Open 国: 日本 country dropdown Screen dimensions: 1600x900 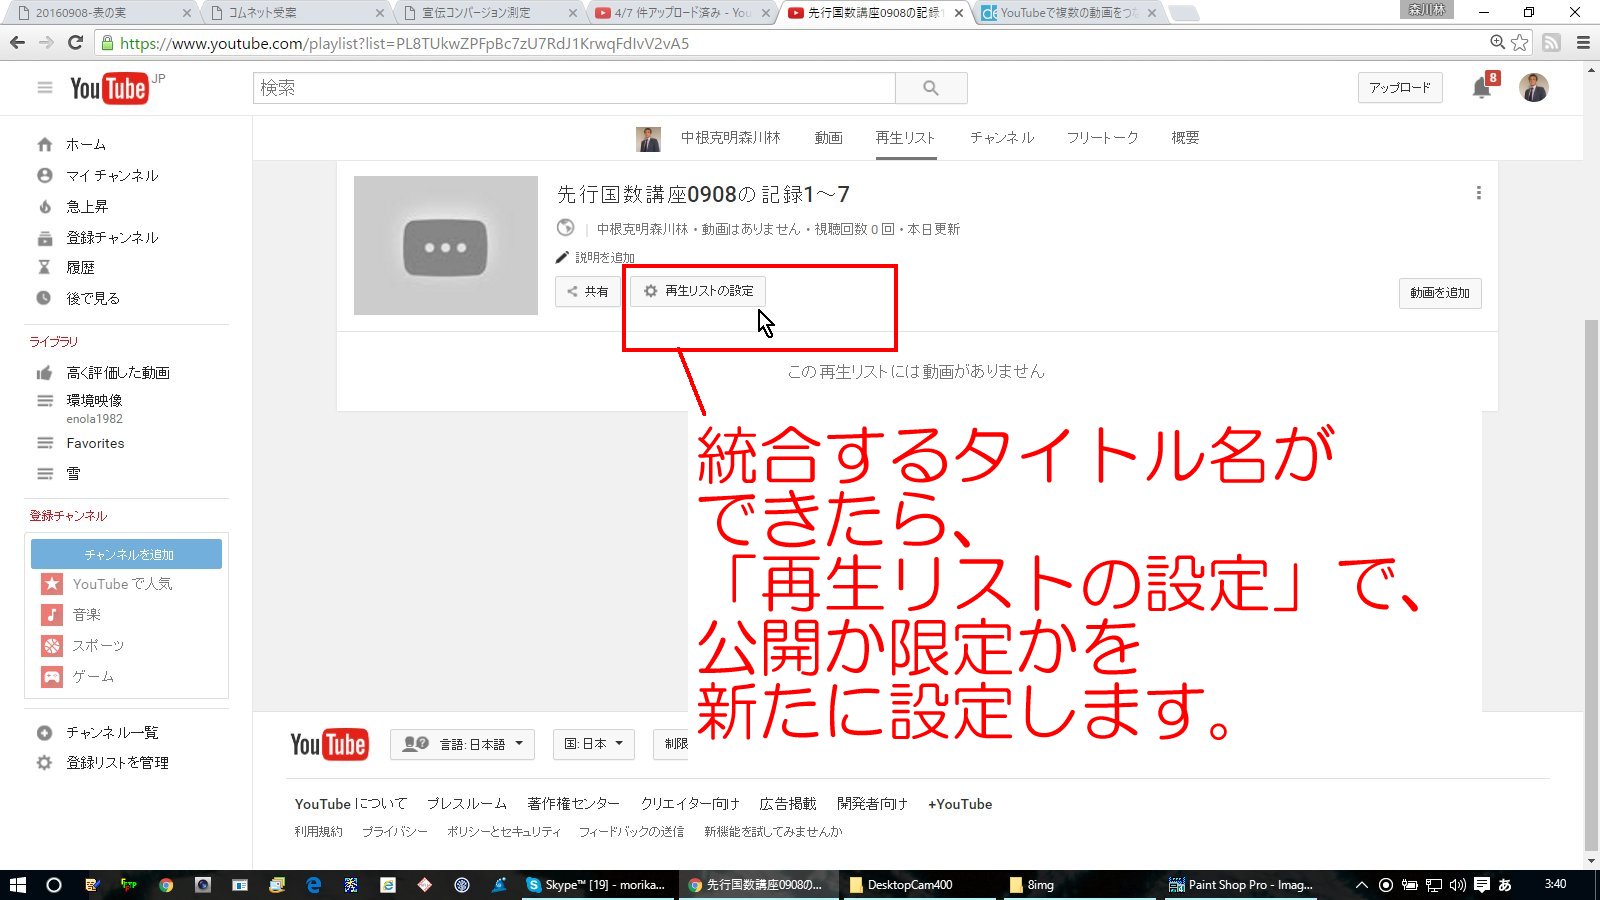(x=594, y=744)
